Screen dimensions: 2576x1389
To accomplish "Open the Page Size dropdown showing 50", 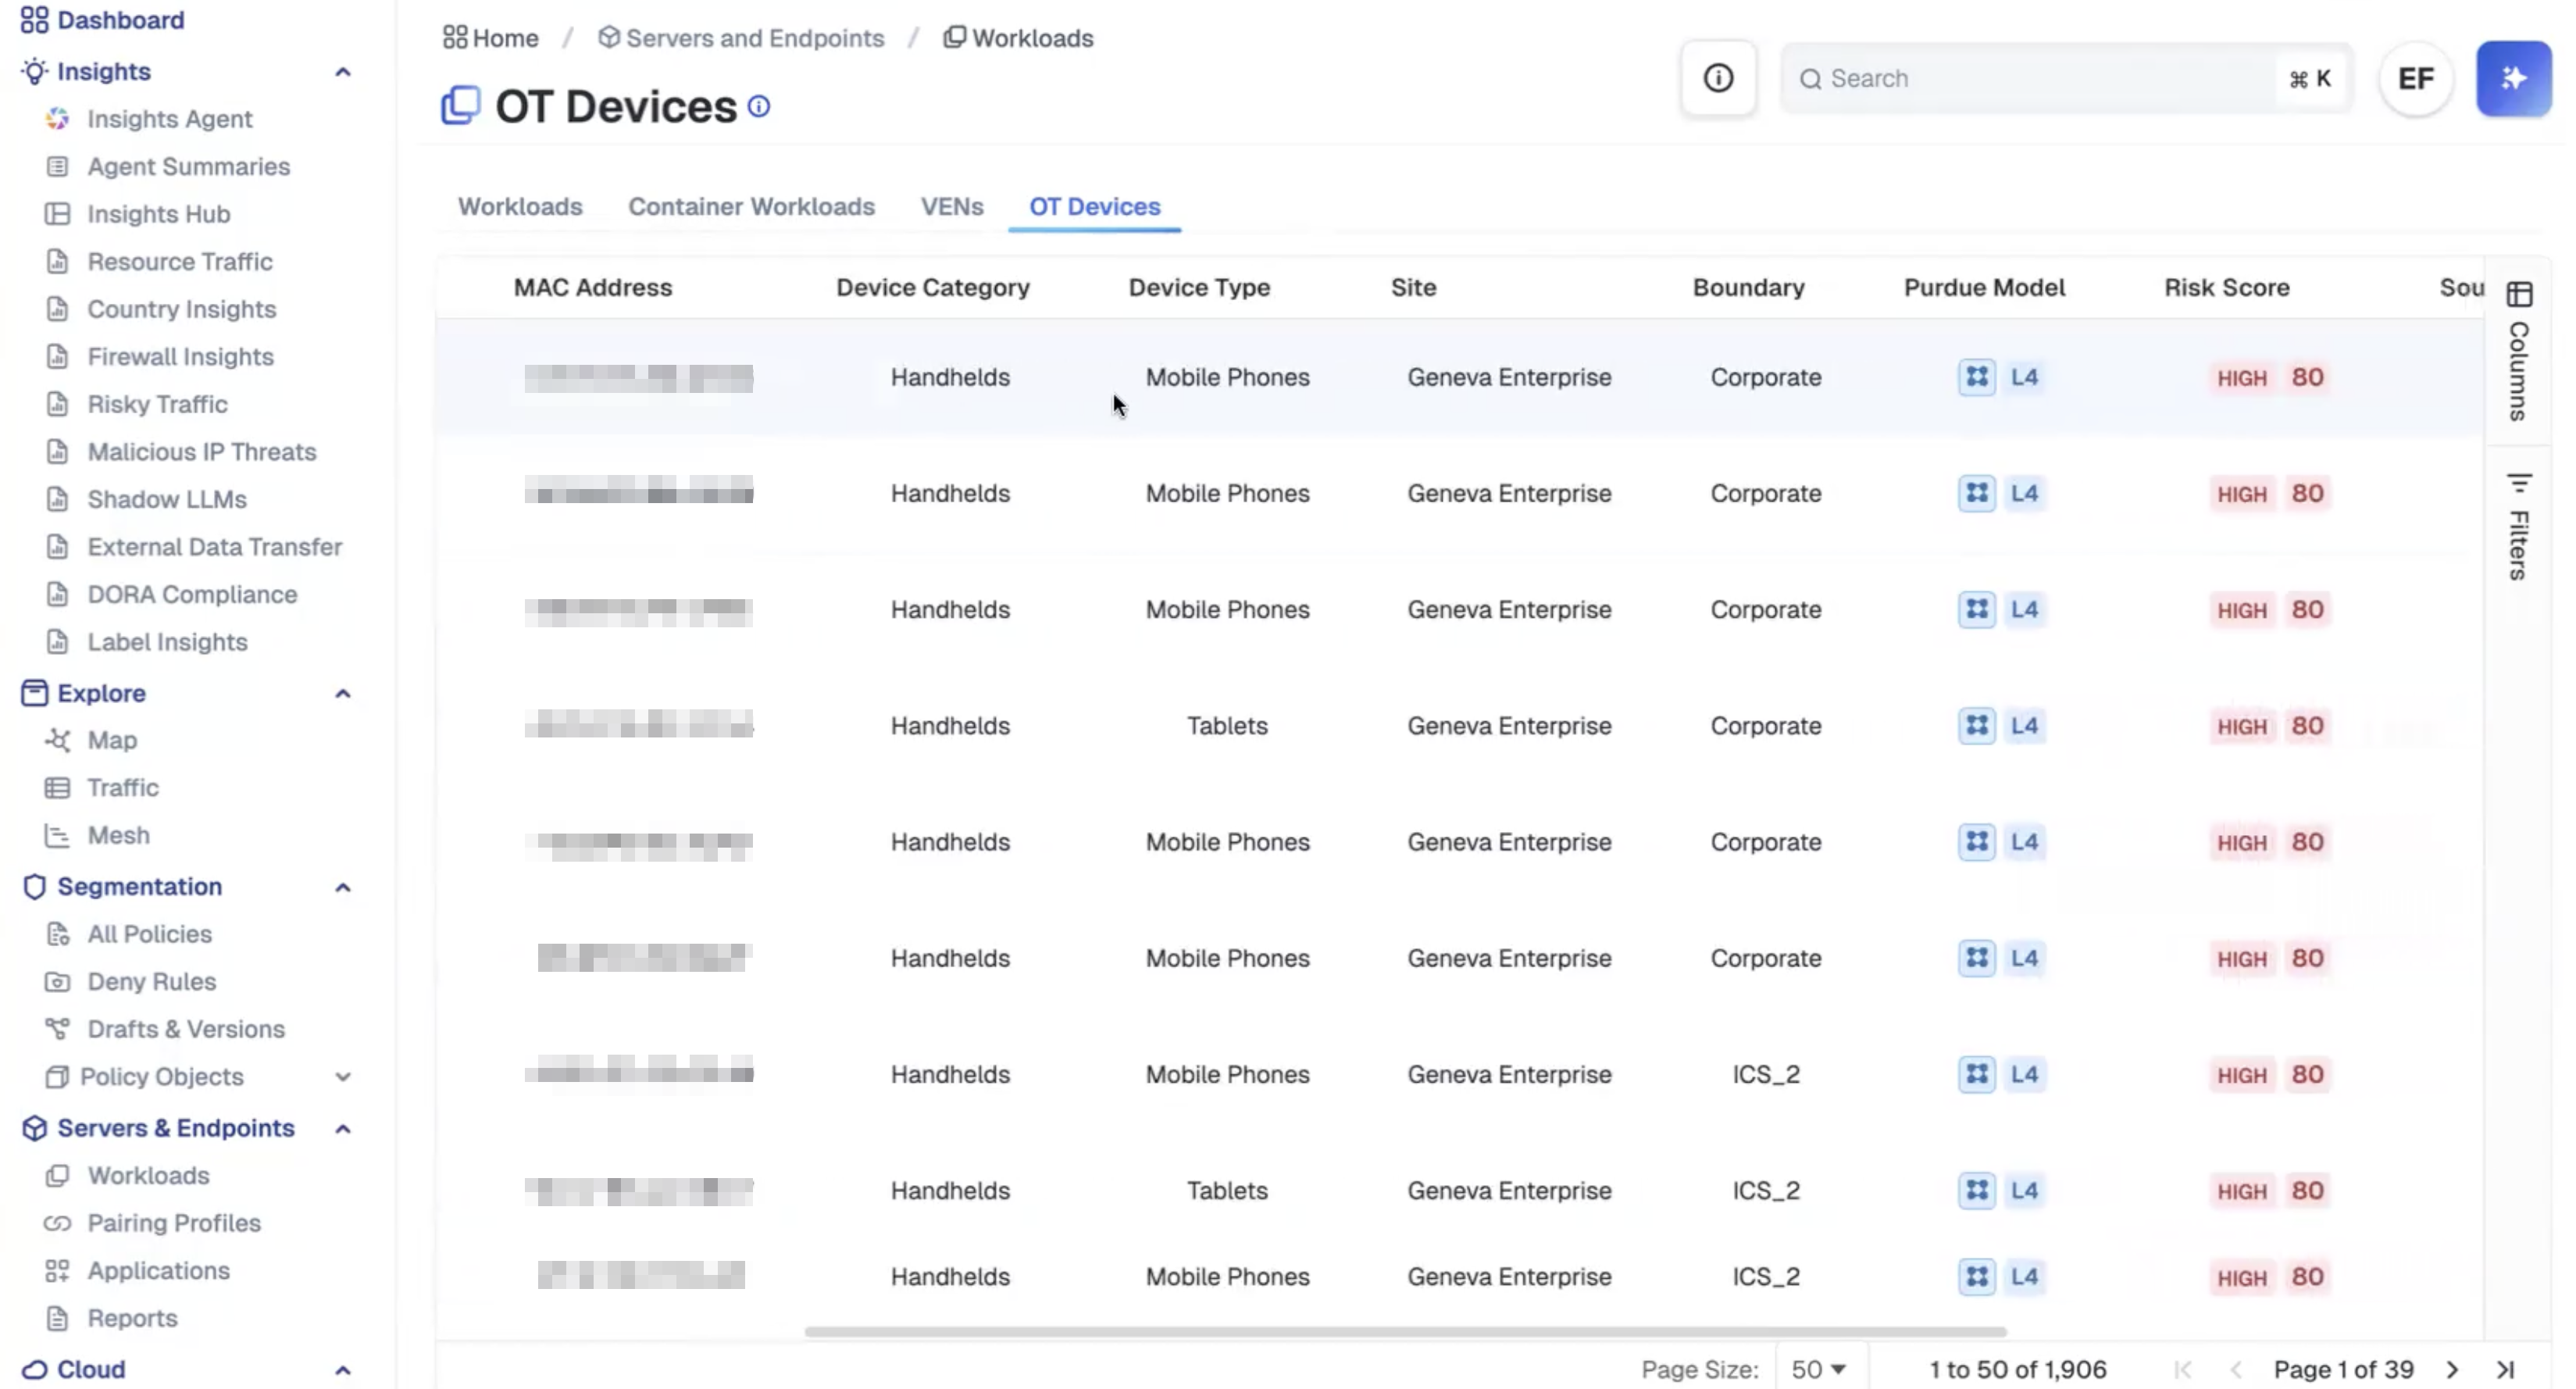I will click(x=1818, y=1367).
